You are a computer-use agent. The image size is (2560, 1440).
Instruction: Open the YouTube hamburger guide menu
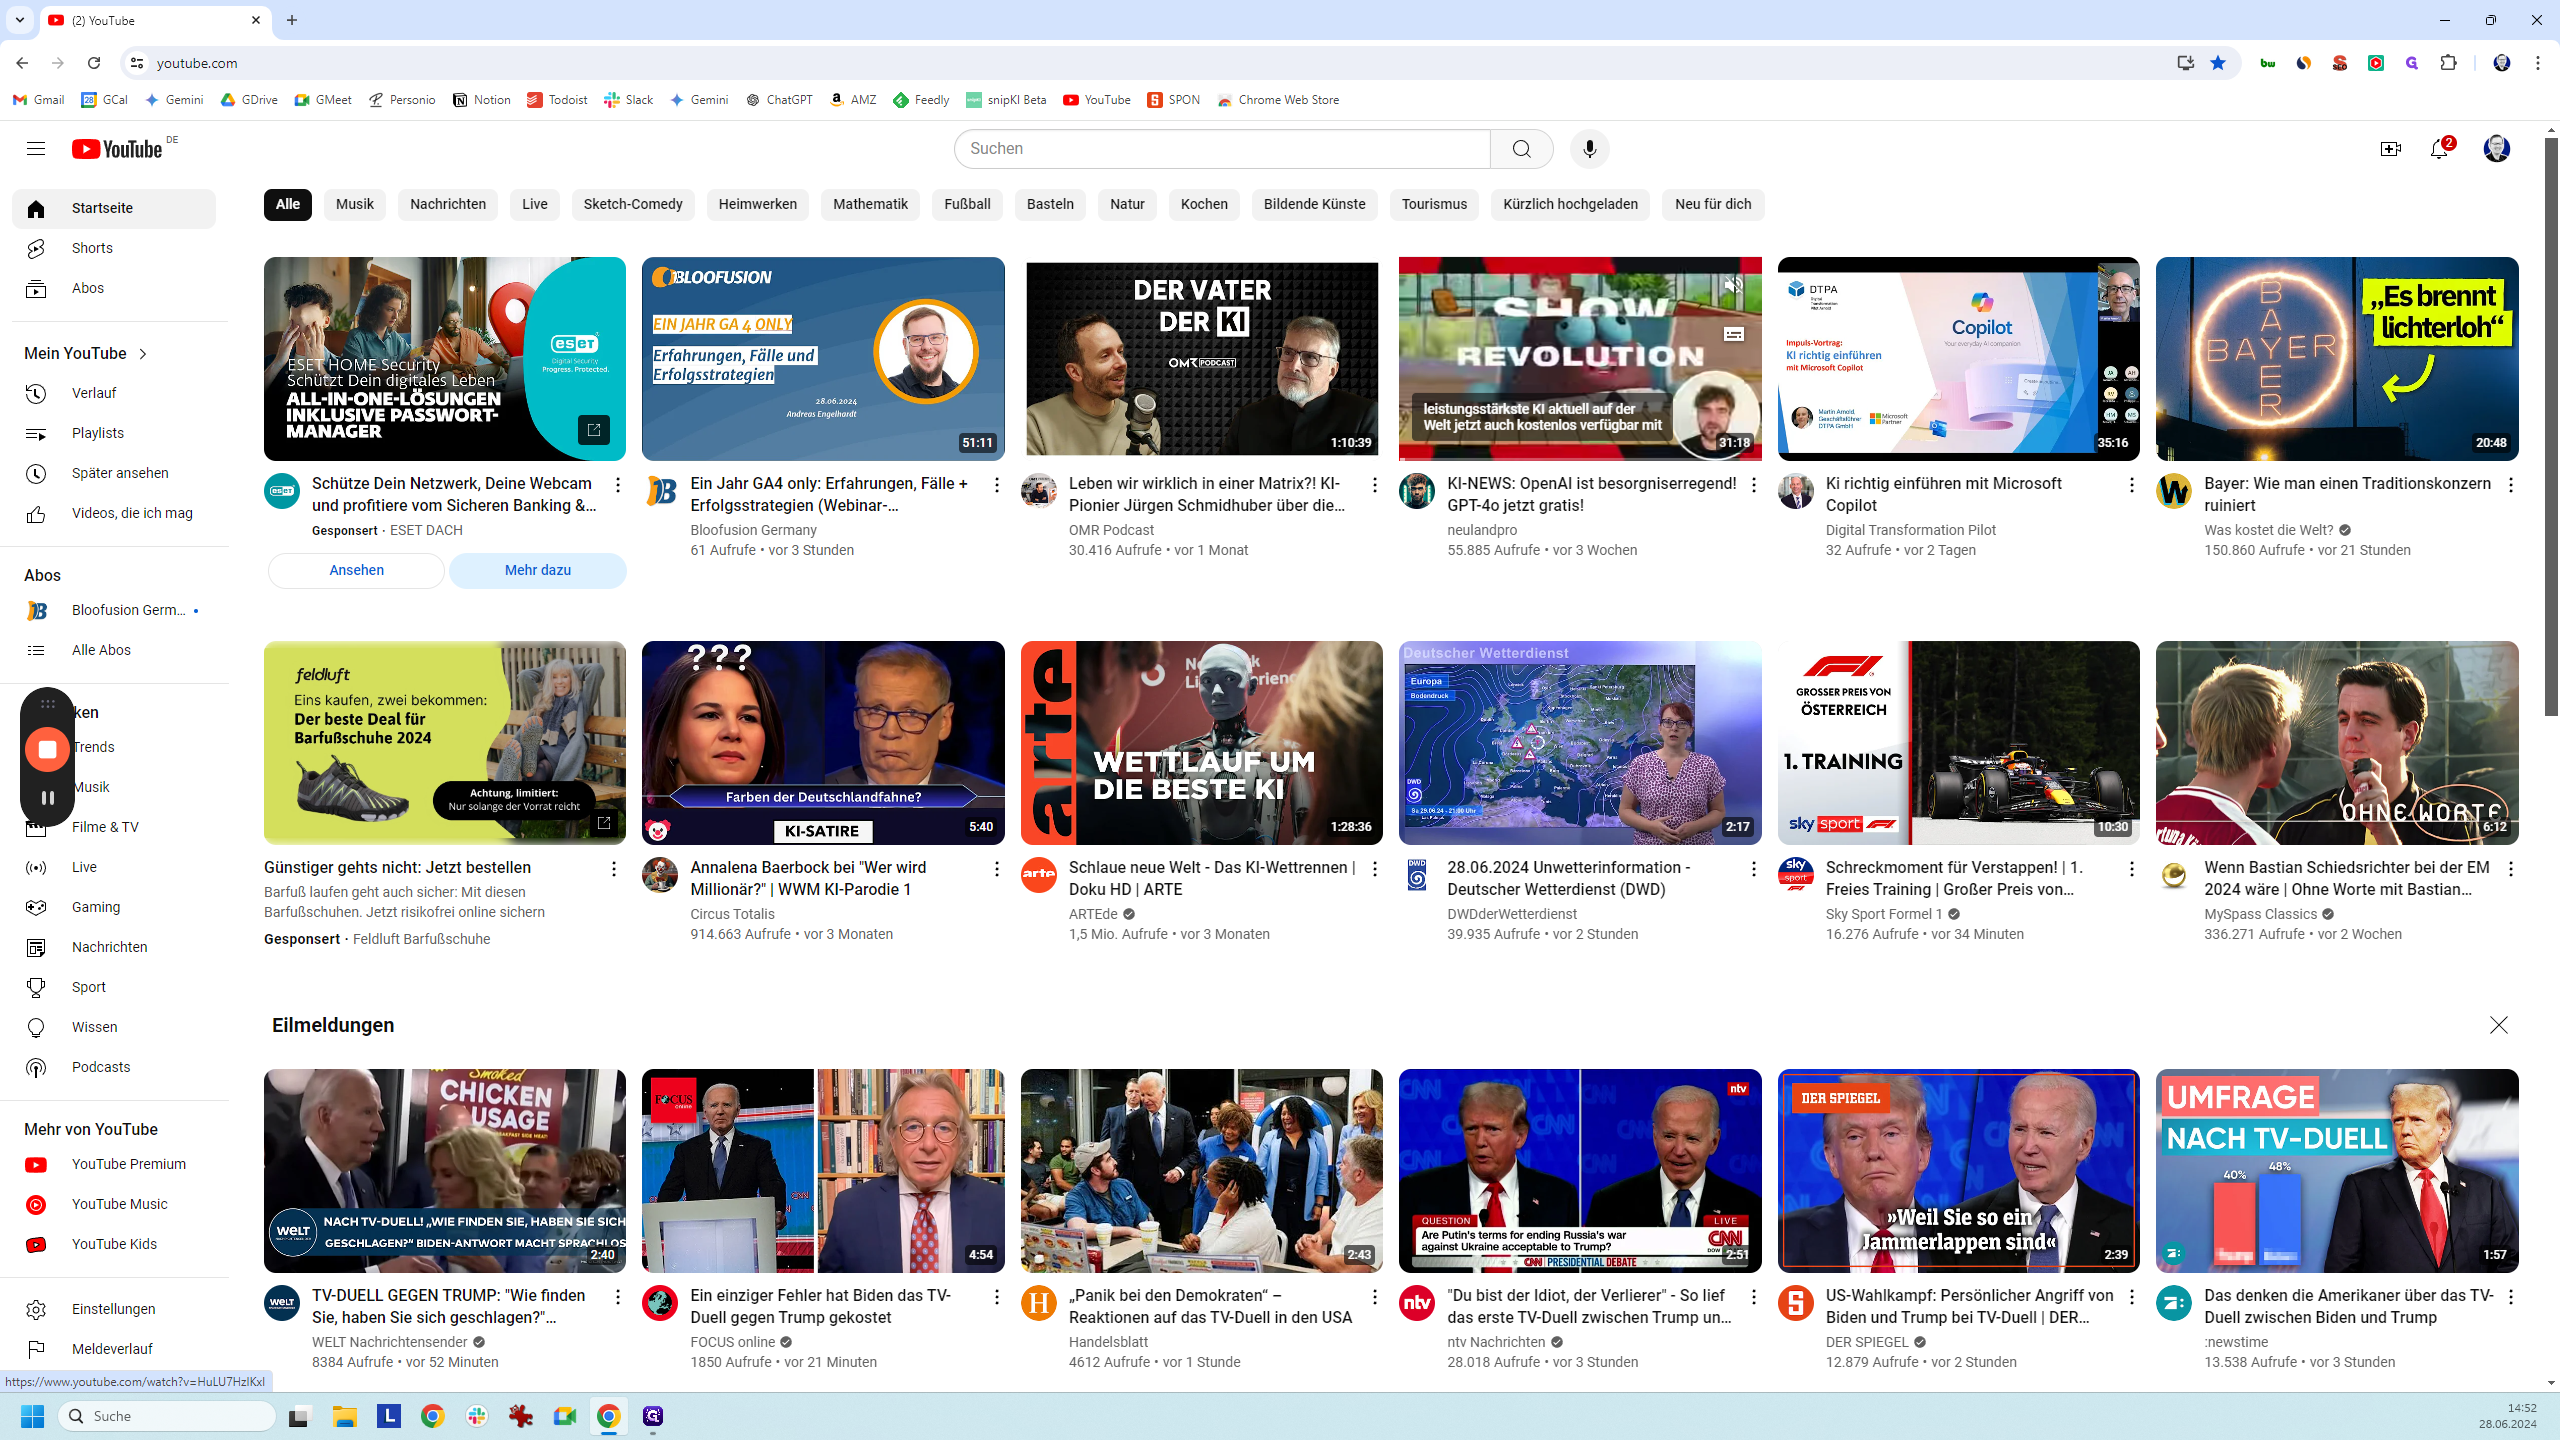point(36,149)
